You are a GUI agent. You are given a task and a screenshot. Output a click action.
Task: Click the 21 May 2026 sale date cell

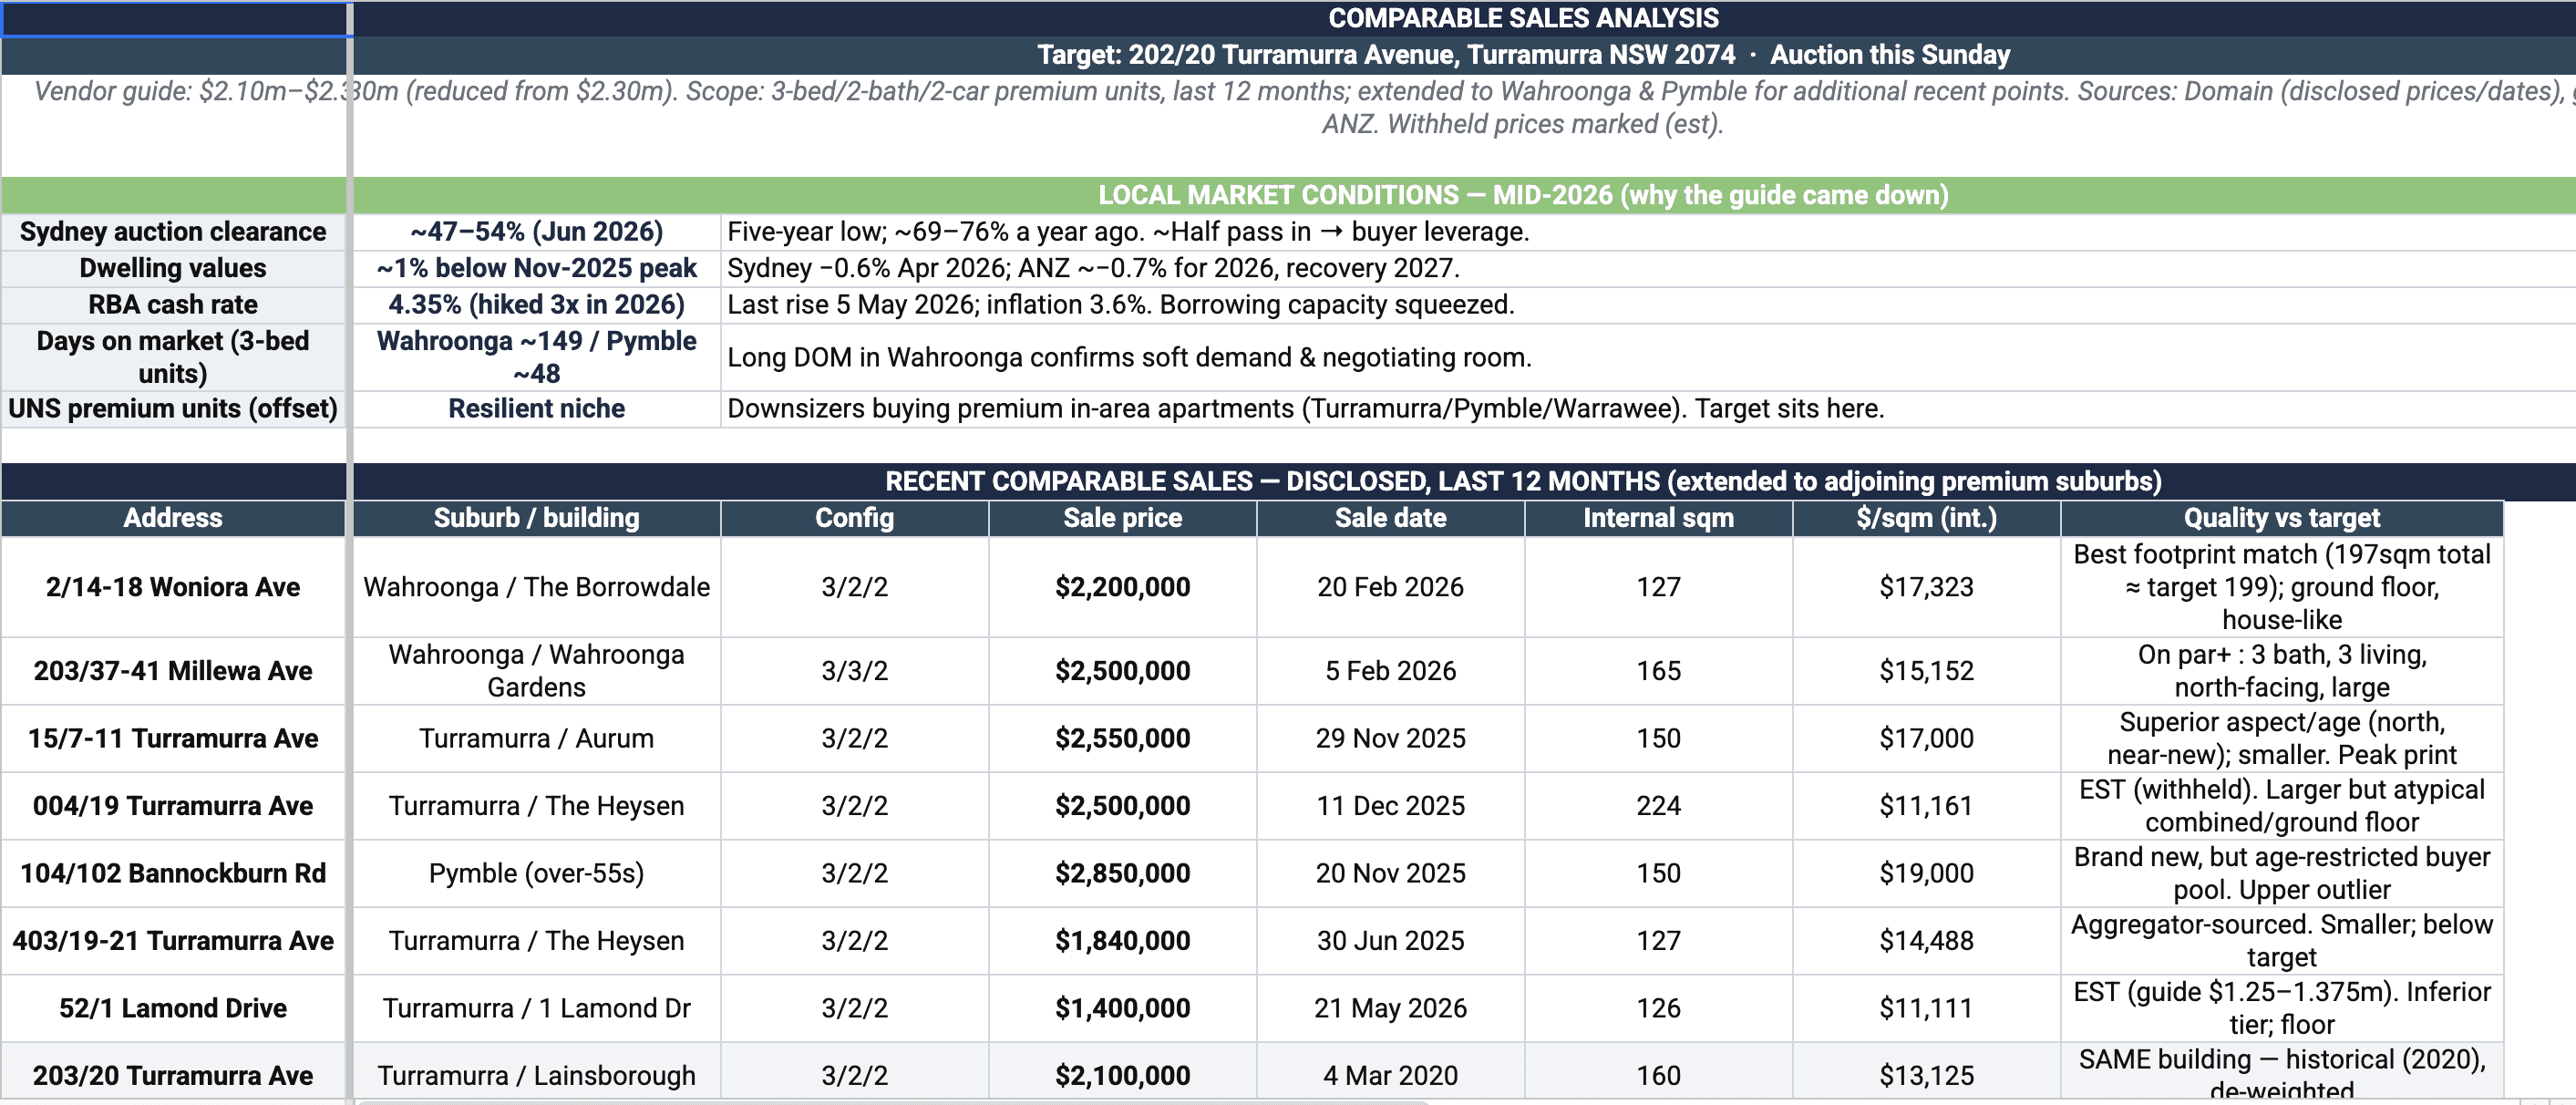coord(1390,1008)
